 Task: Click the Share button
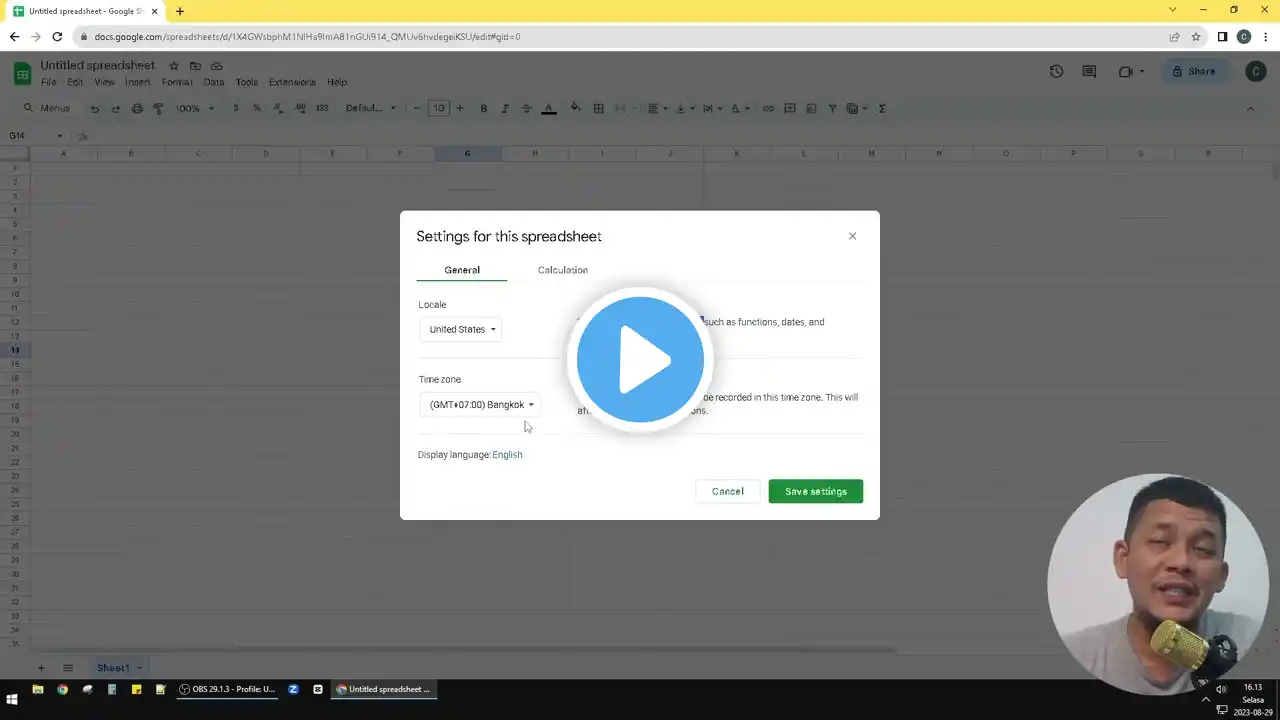(x=1193, y=71)
